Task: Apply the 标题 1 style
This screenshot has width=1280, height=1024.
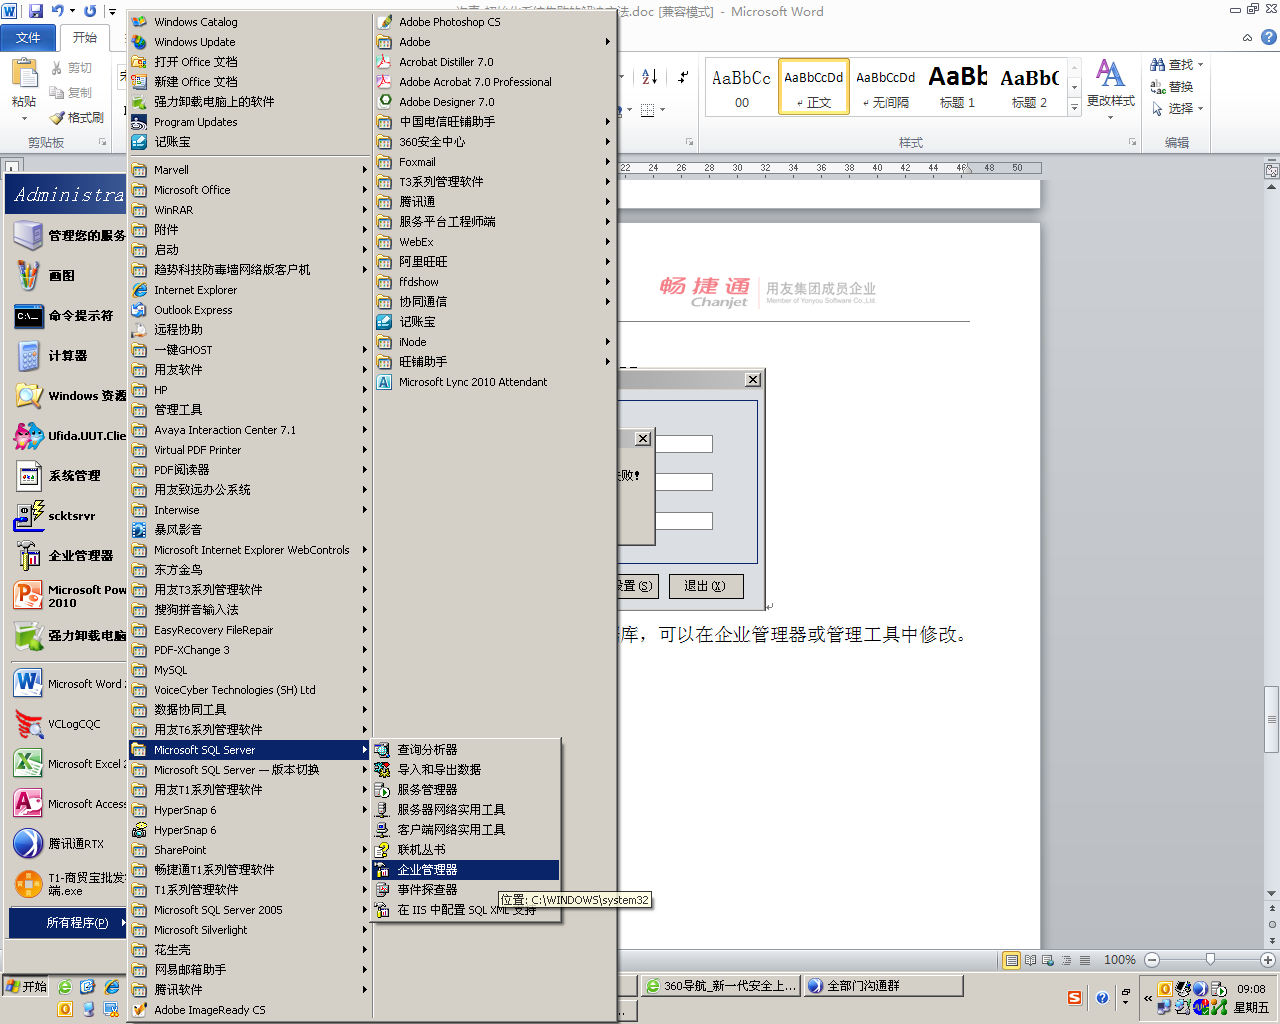Action: coord(957,87)
